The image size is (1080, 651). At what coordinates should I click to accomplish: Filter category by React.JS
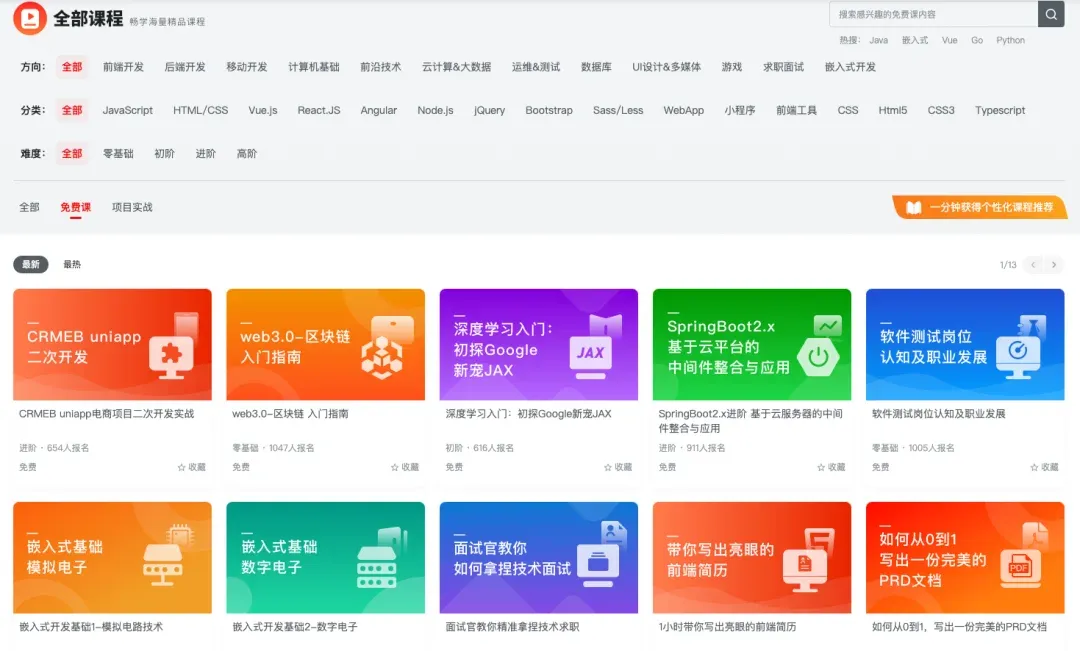319,110
